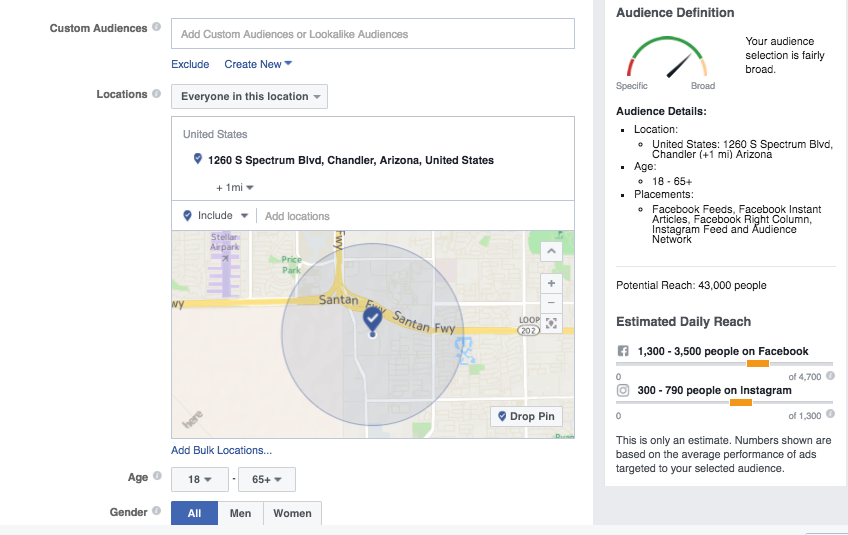This screenshot has height=535, width=848.
Task: Open the Include locations dropdown menu
Action: tap(215, 215)
